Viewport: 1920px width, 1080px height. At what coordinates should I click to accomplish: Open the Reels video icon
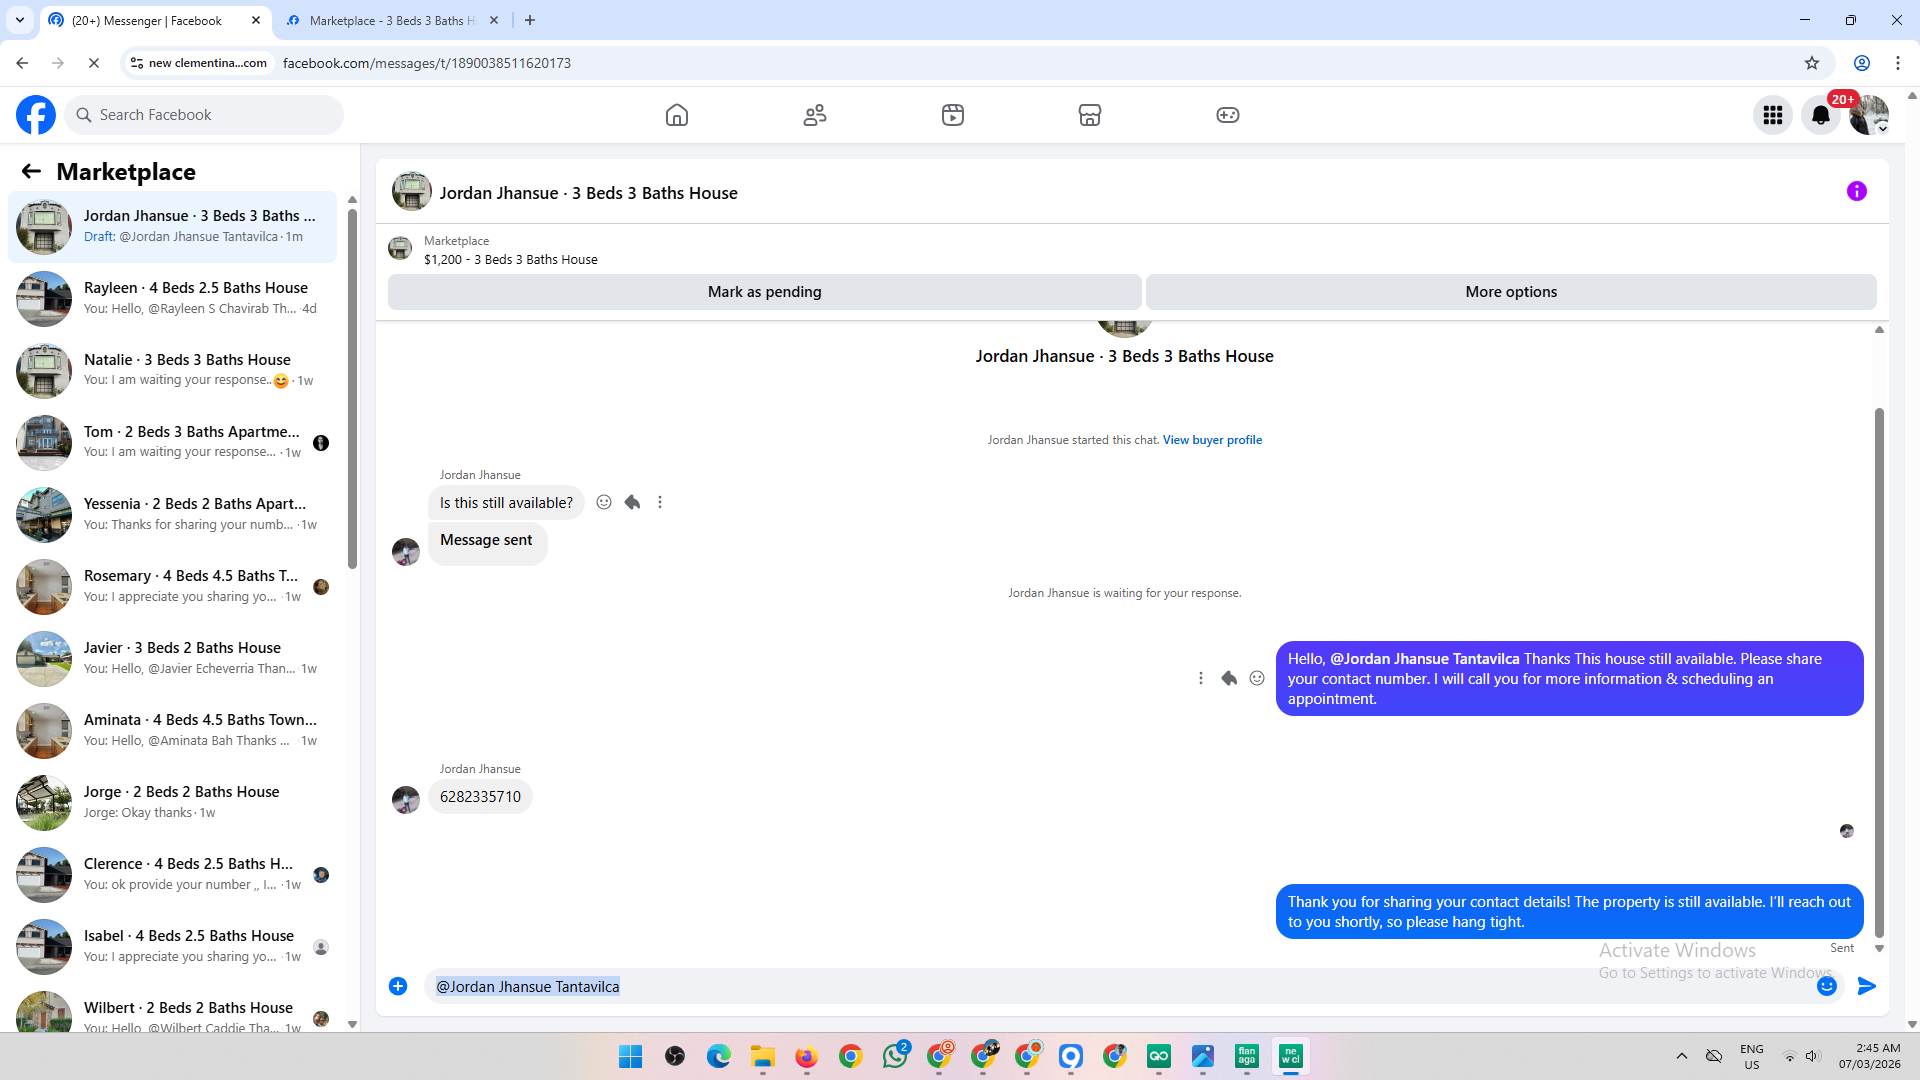pyautogui.click(x=953, y=115)
